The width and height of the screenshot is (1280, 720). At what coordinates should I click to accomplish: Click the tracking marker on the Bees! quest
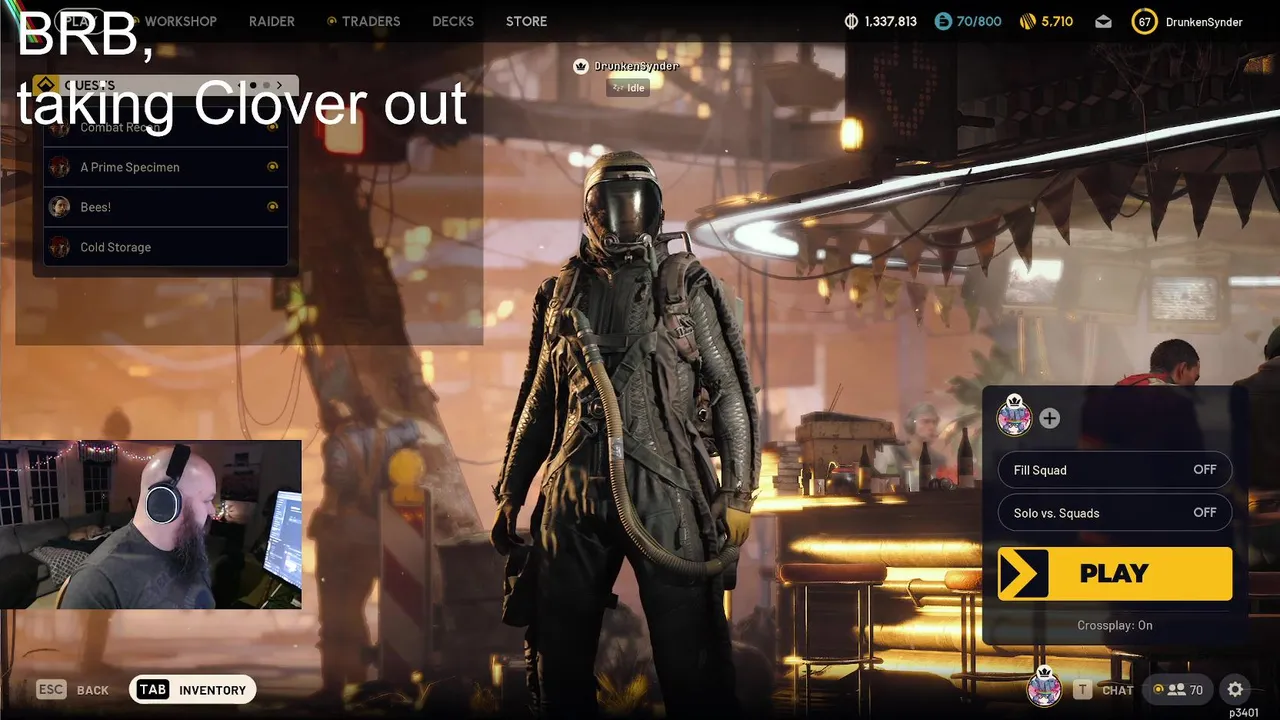pyautogui.click(x=272, y=207)
